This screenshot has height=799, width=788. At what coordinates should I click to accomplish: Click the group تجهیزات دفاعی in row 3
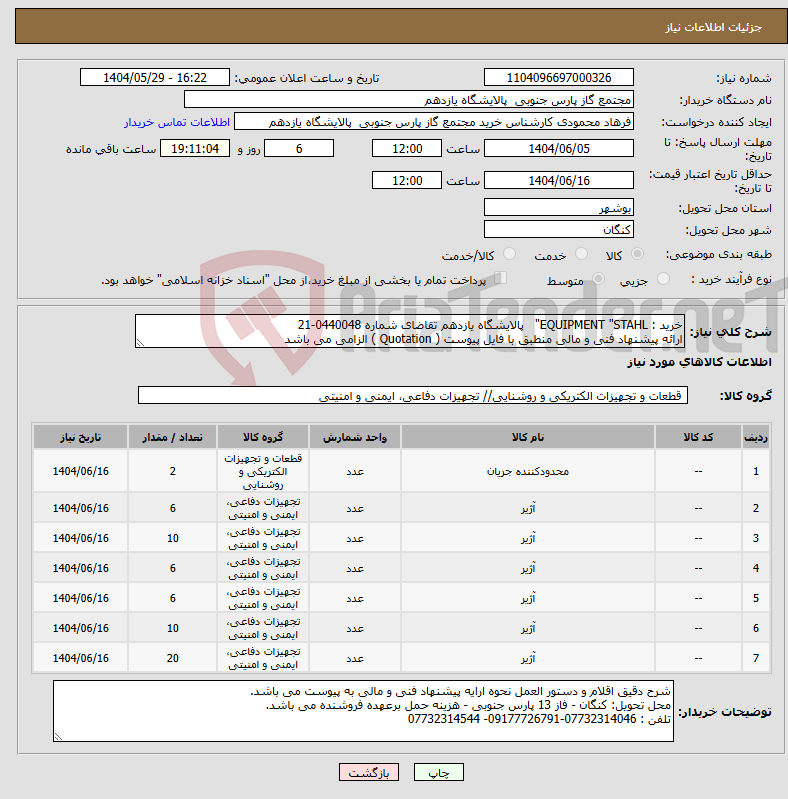263,538
